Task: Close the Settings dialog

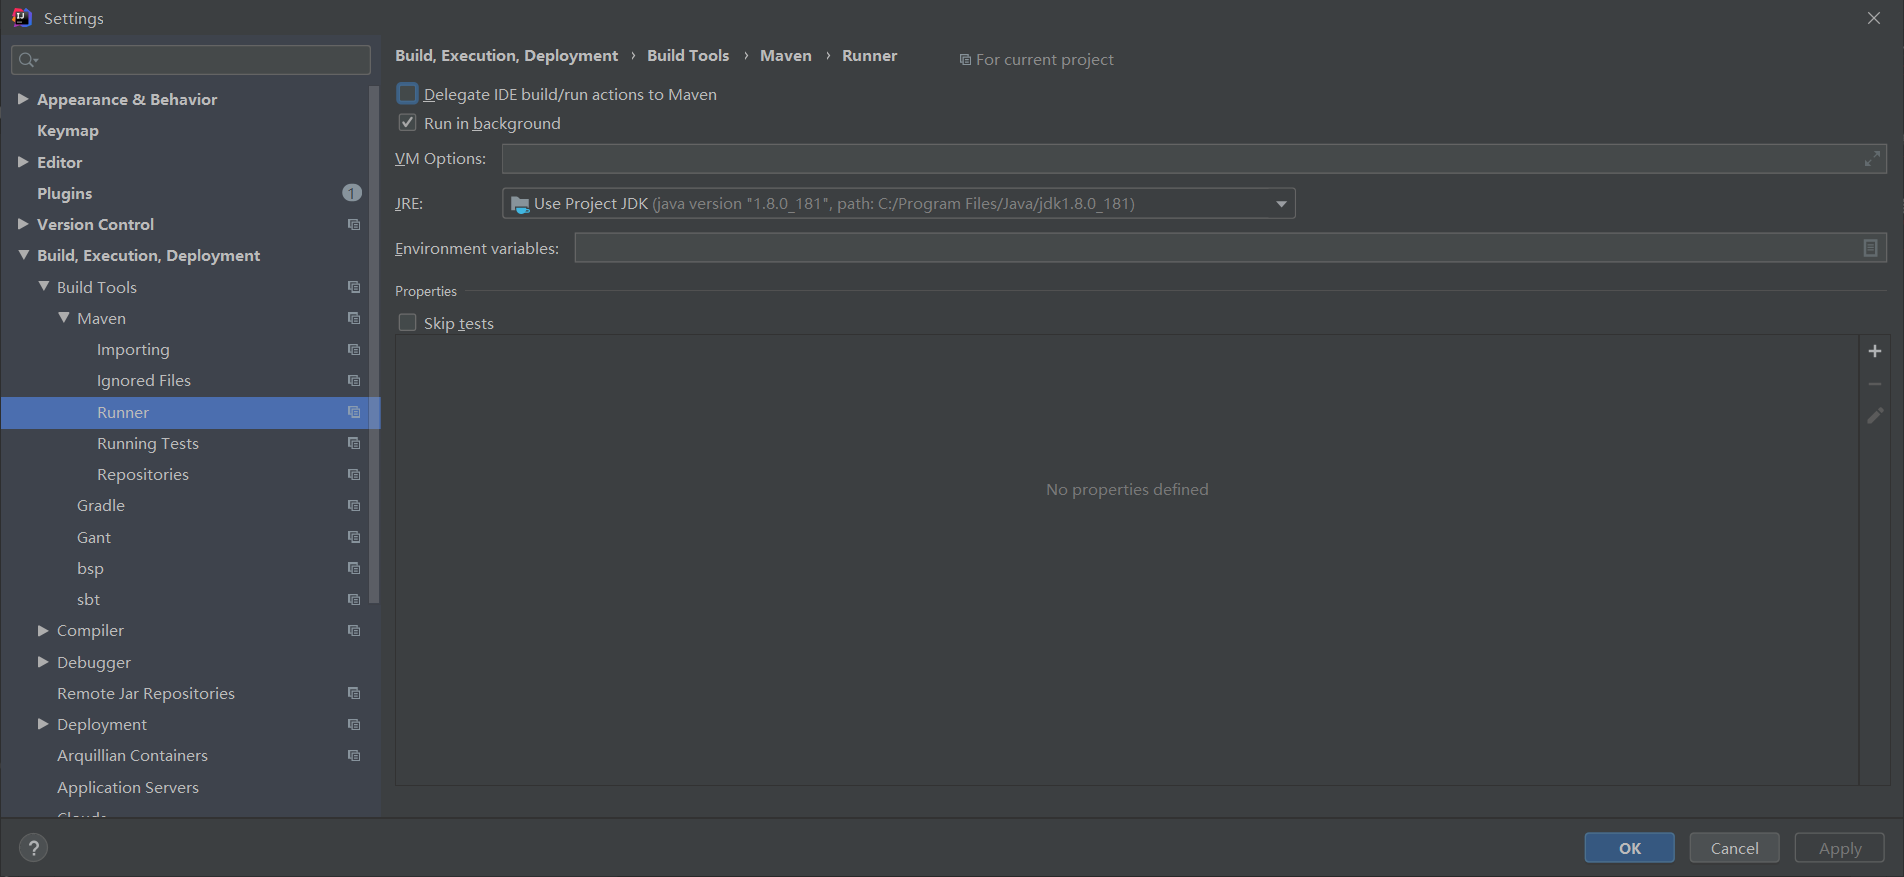Action: (x=1874, y=18)
